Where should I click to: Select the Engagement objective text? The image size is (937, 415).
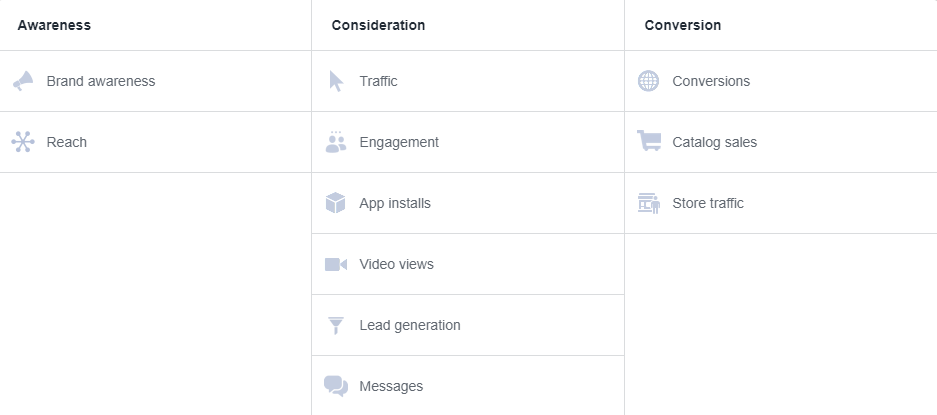pos(399,142)
